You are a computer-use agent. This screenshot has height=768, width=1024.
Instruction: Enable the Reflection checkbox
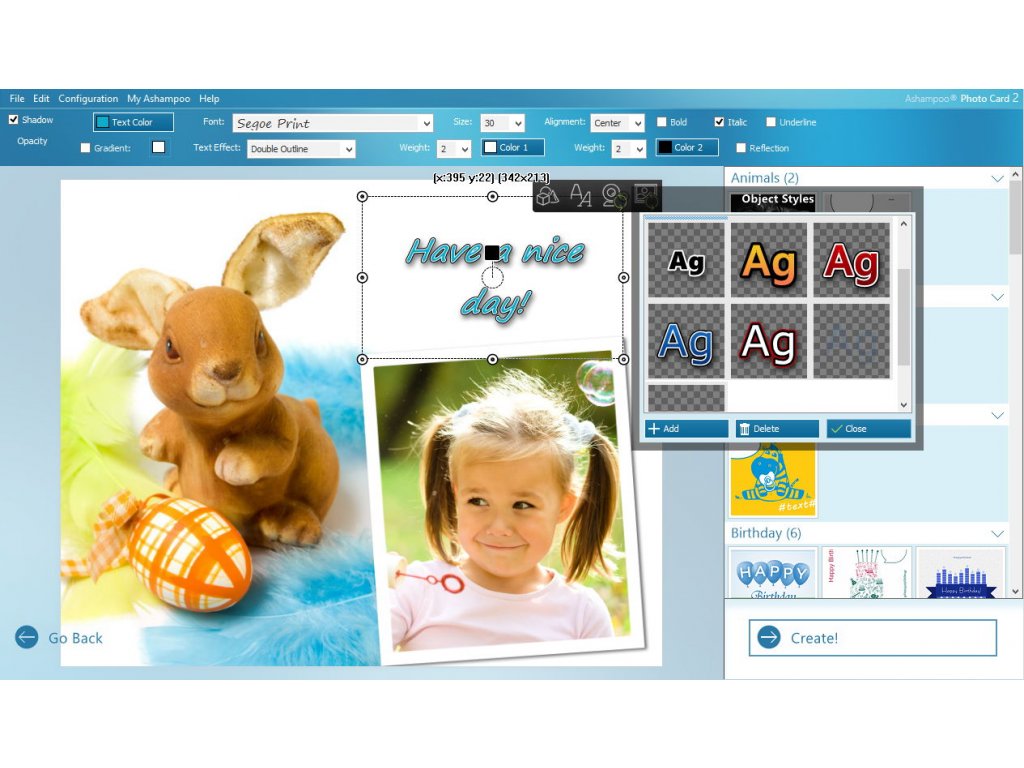click(x=741, y=148)
